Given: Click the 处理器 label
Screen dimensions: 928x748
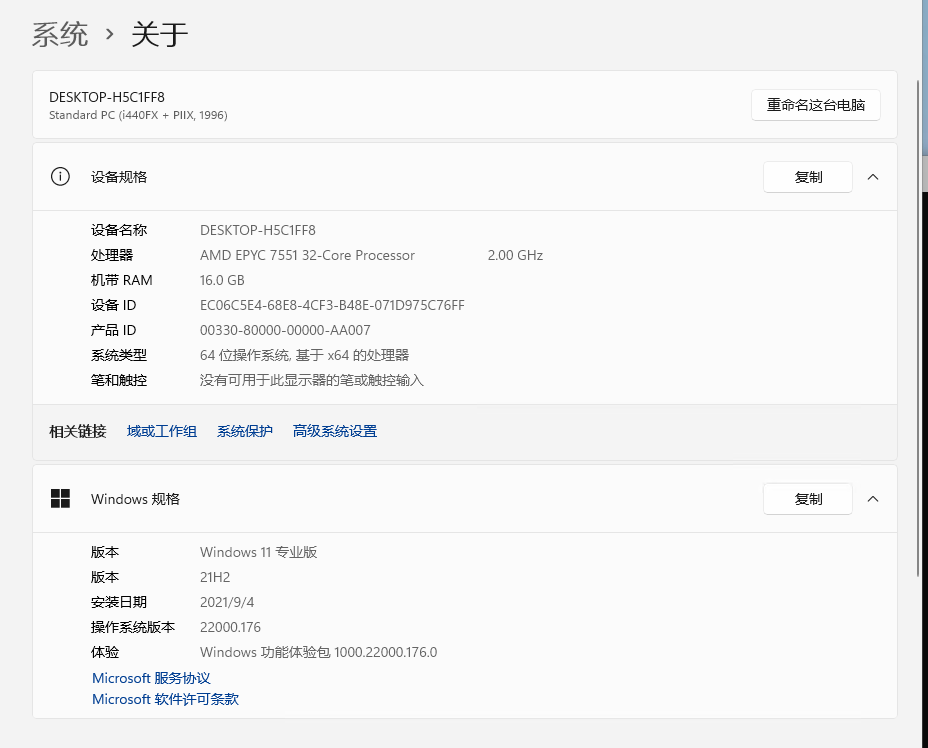Looking at the screenshot, I should (112, 255).
